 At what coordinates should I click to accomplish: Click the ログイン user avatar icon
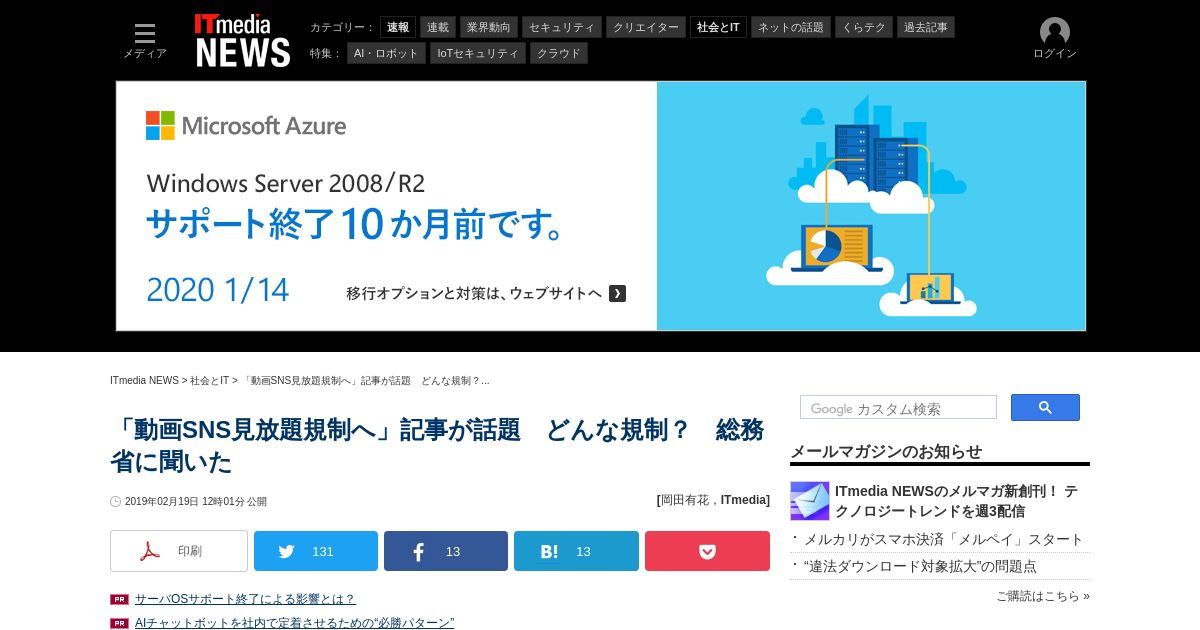tap(1055, 32)
